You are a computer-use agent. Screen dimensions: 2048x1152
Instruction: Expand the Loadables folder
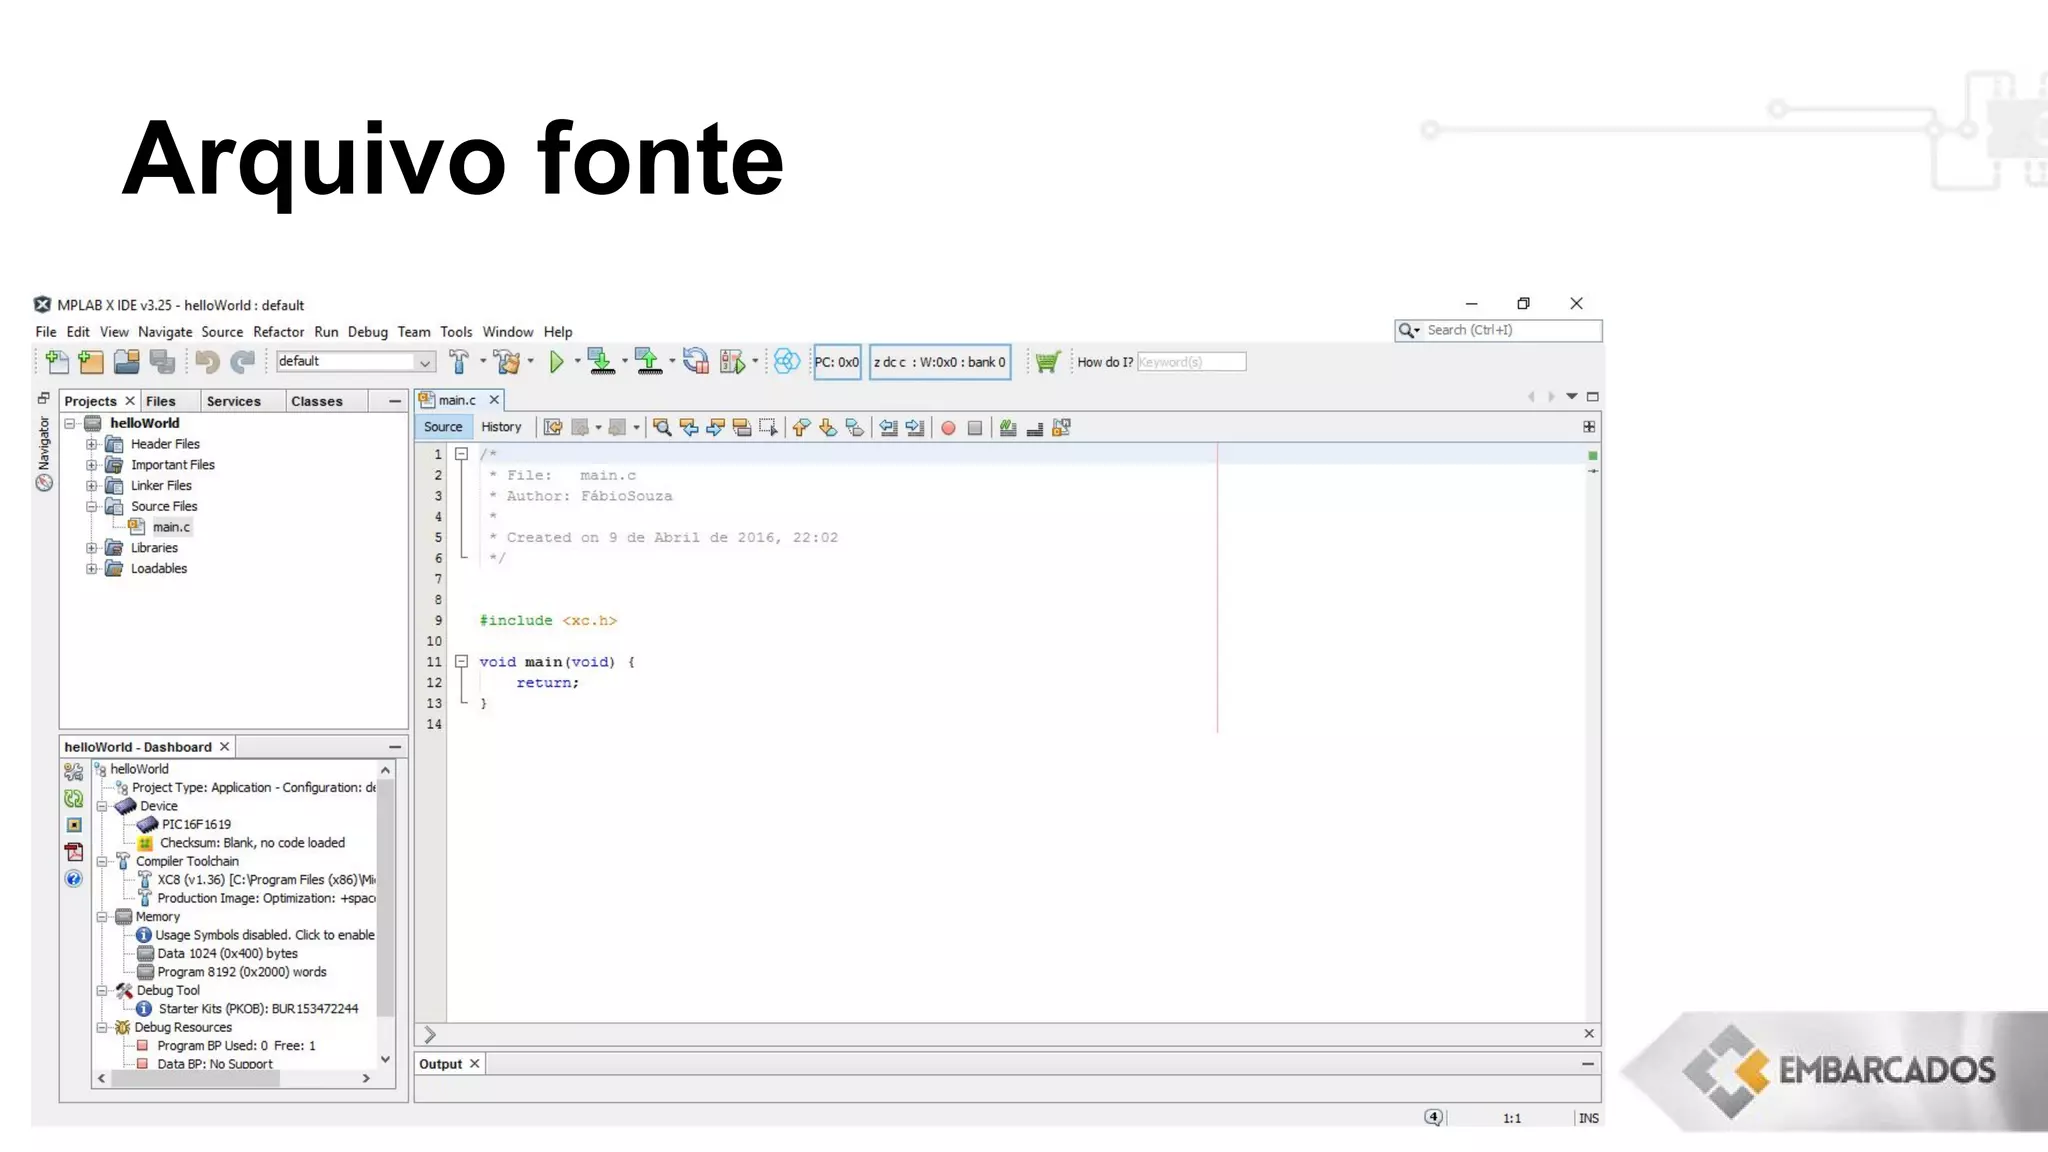coord(91,569)
